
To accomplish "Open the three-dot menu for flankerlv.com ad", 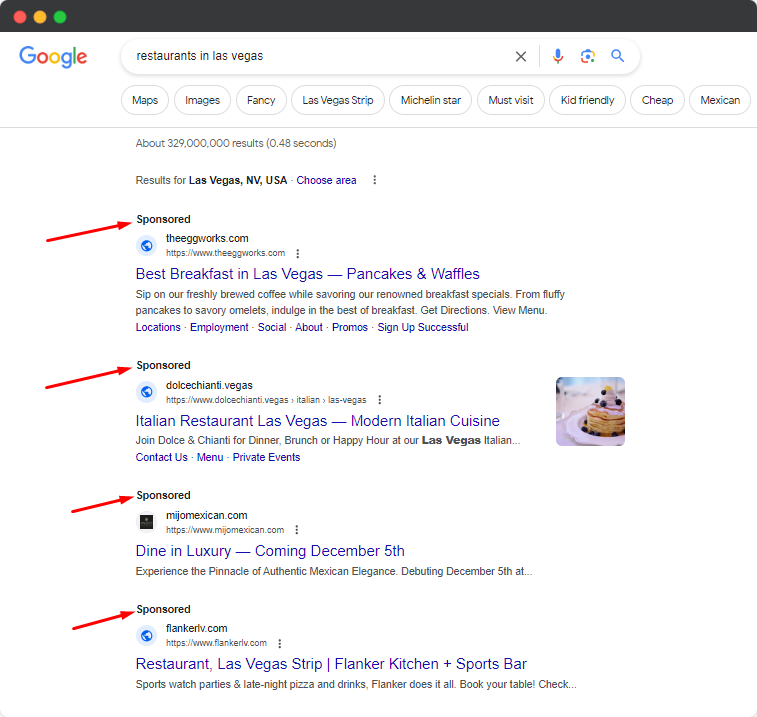I will coord(280,643).
